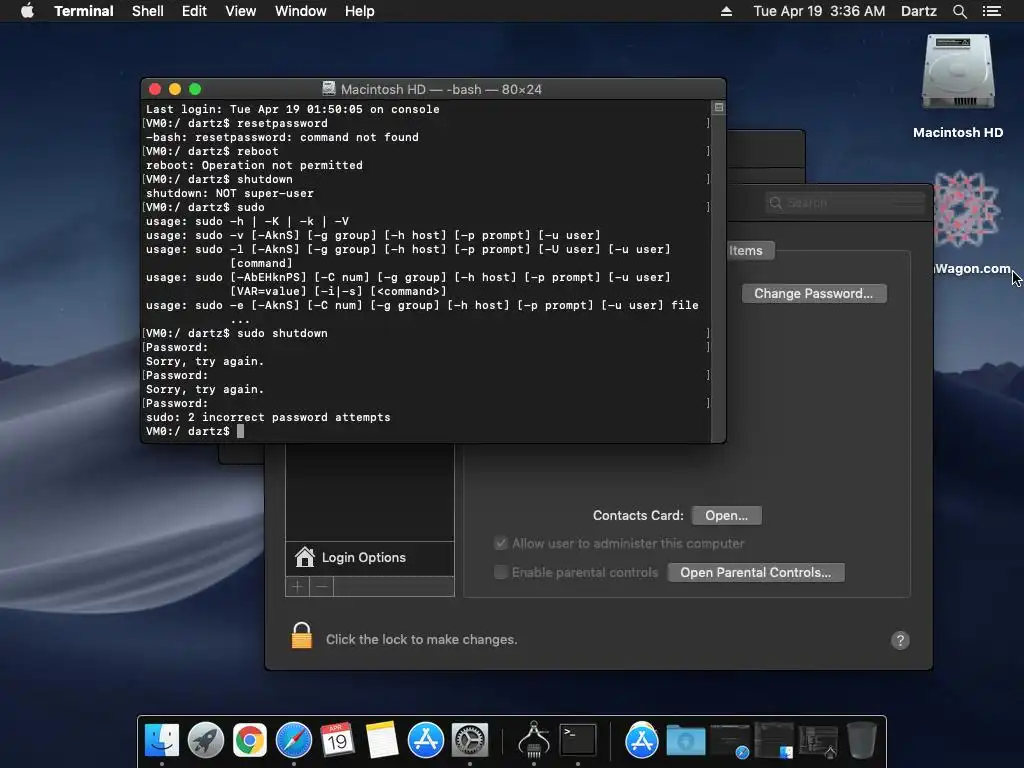This screenshot has height=768, width=1024.
Task: Click the Terminal title bar proxy icon
Action: 329,89
